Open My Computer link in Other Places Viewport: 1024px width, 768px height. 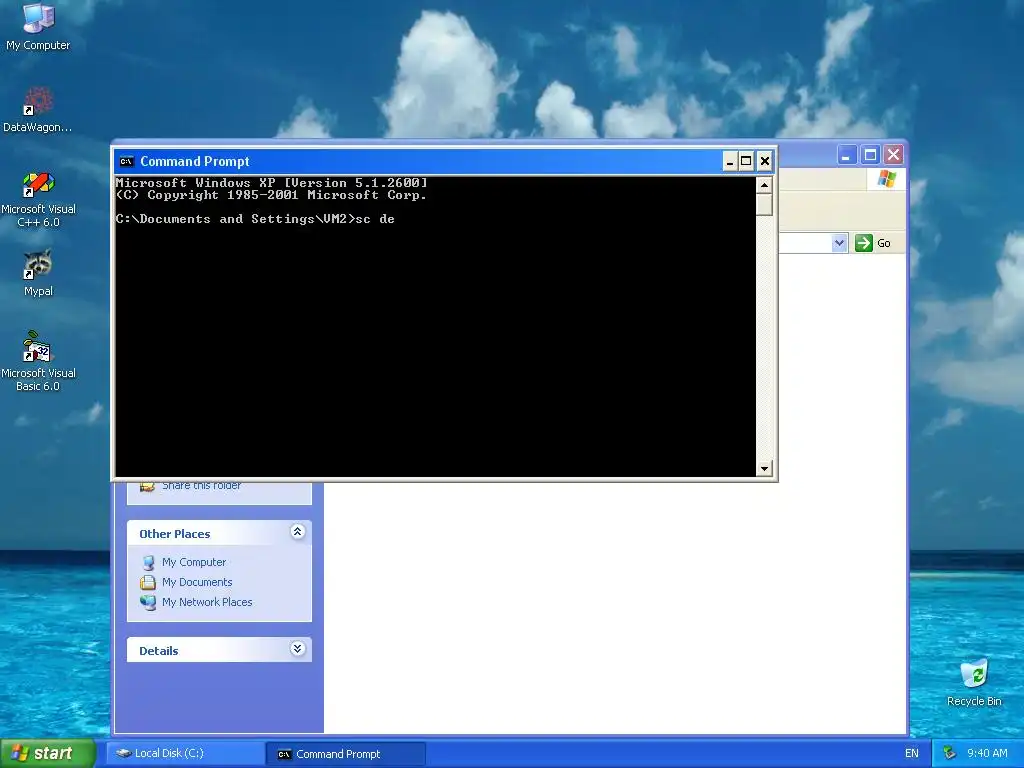coord(194,562)
